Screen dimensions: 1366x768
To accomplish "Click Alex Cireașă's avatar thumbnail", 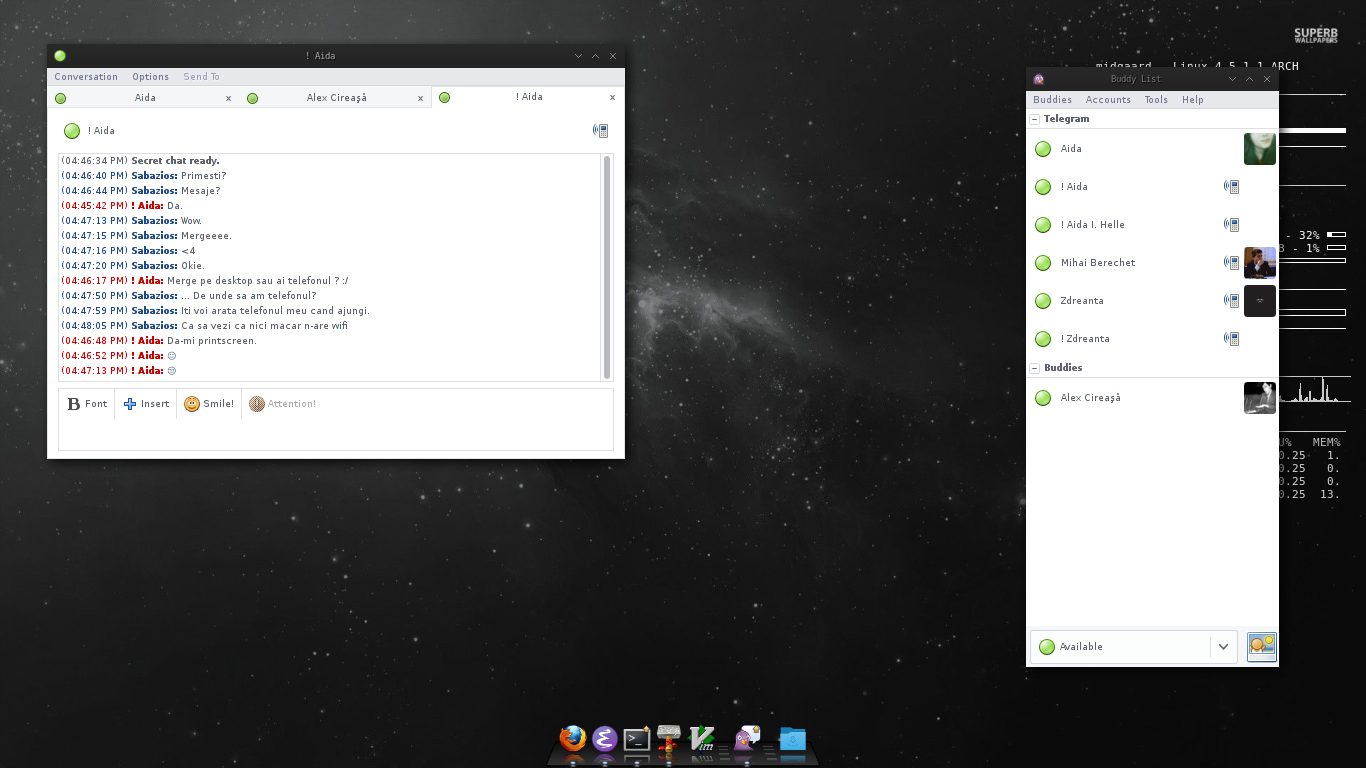I will click(1260, 398).
